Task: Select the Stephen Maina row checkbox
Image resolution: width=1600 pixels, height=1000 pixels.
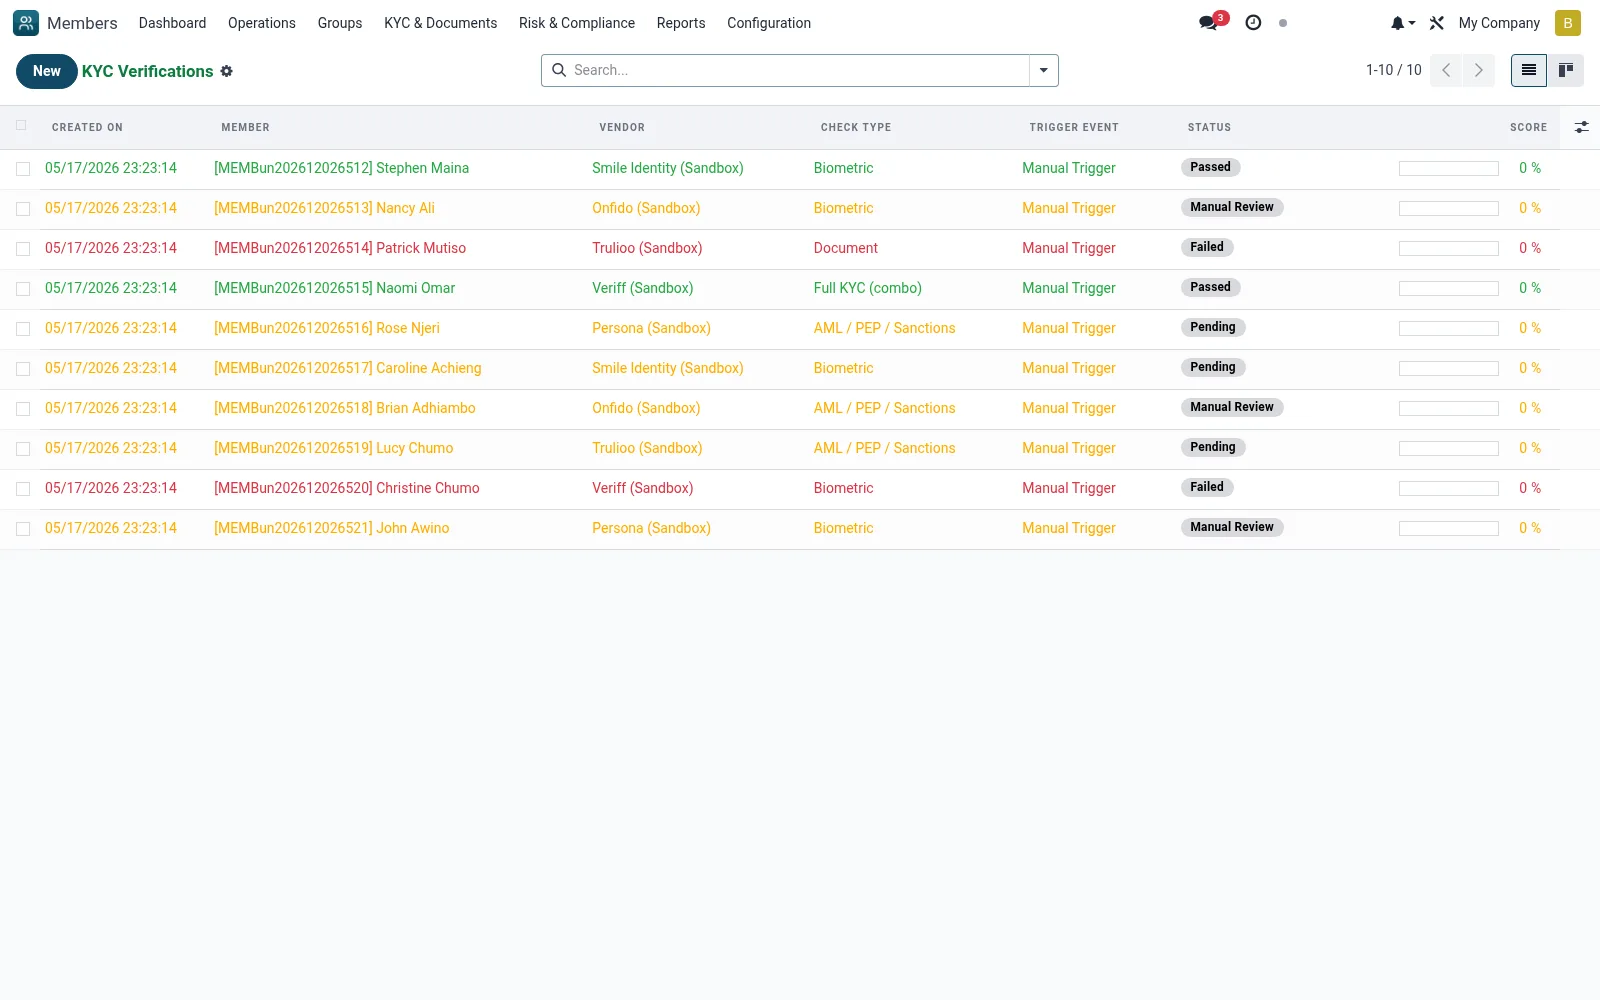Action: [x=23, y=169]
